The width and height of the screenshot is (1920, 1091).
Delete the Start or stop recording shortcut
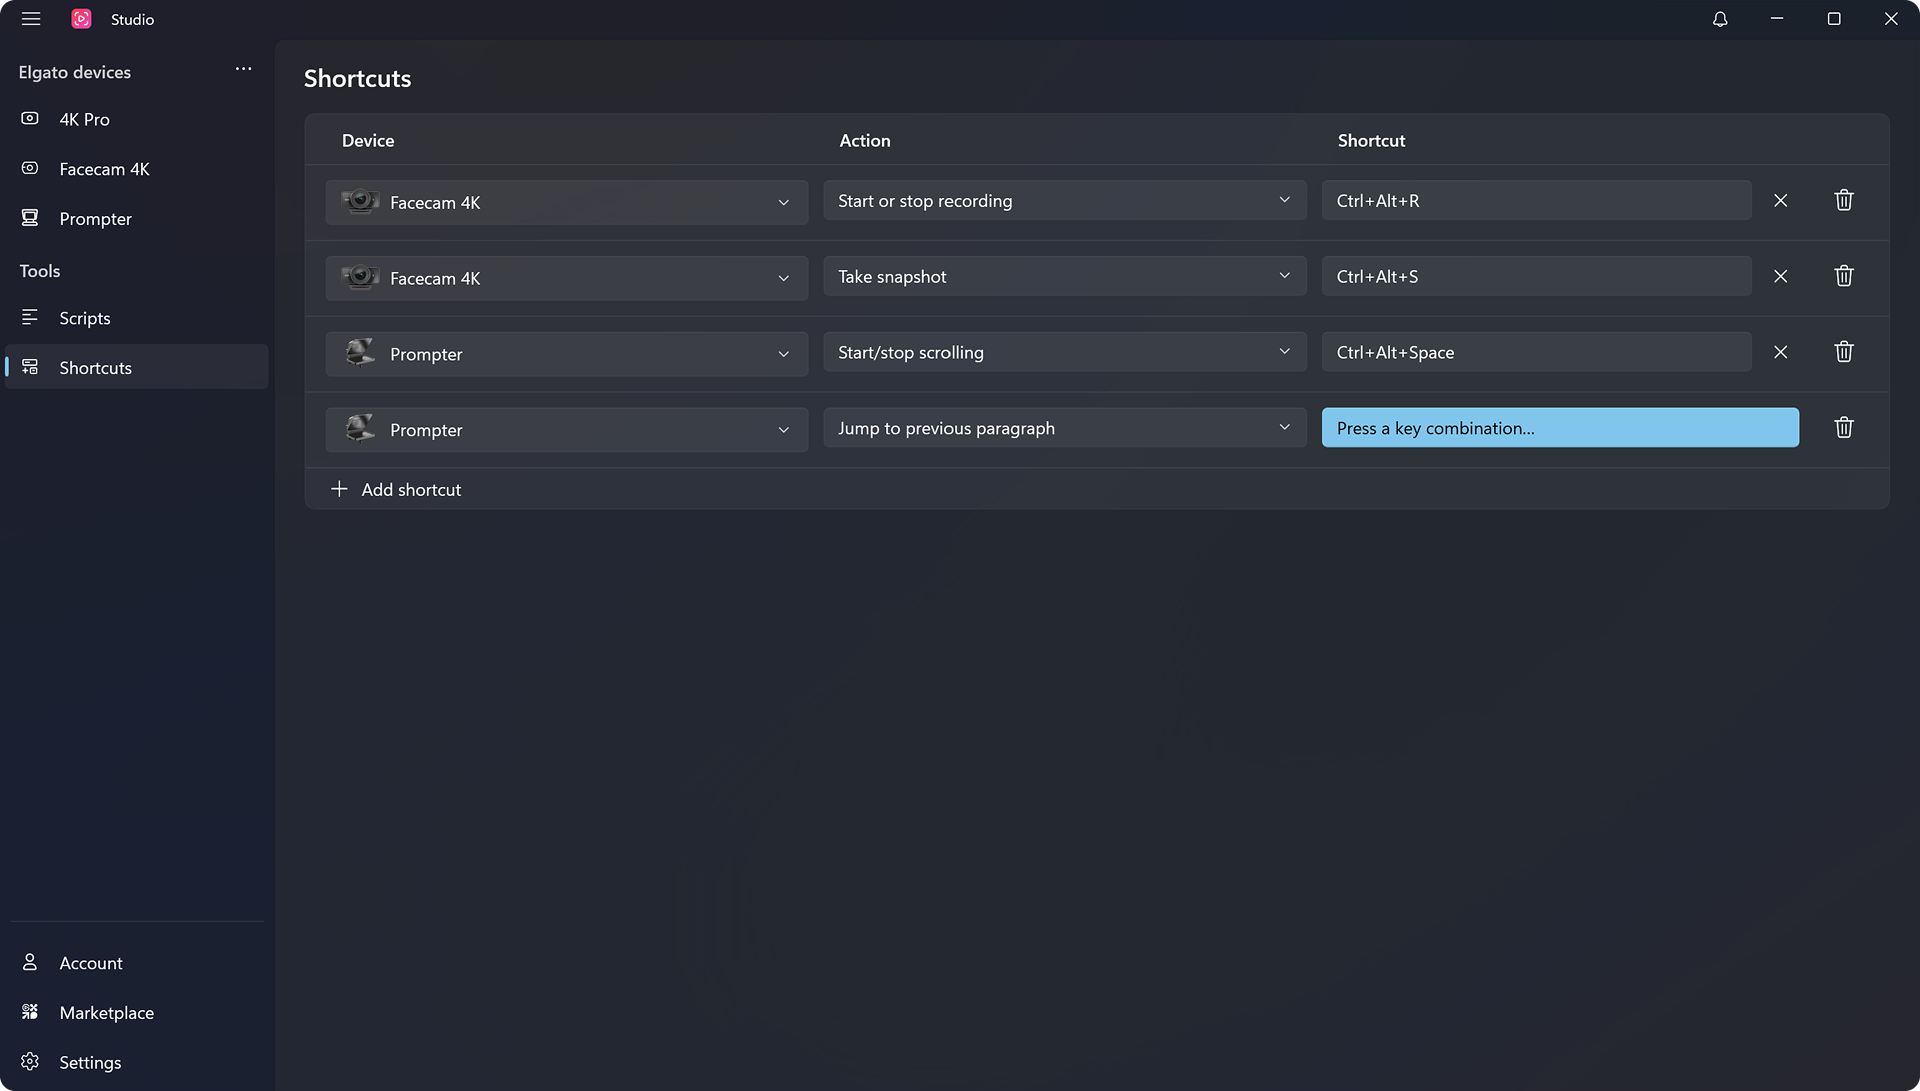coord(1844,200)
